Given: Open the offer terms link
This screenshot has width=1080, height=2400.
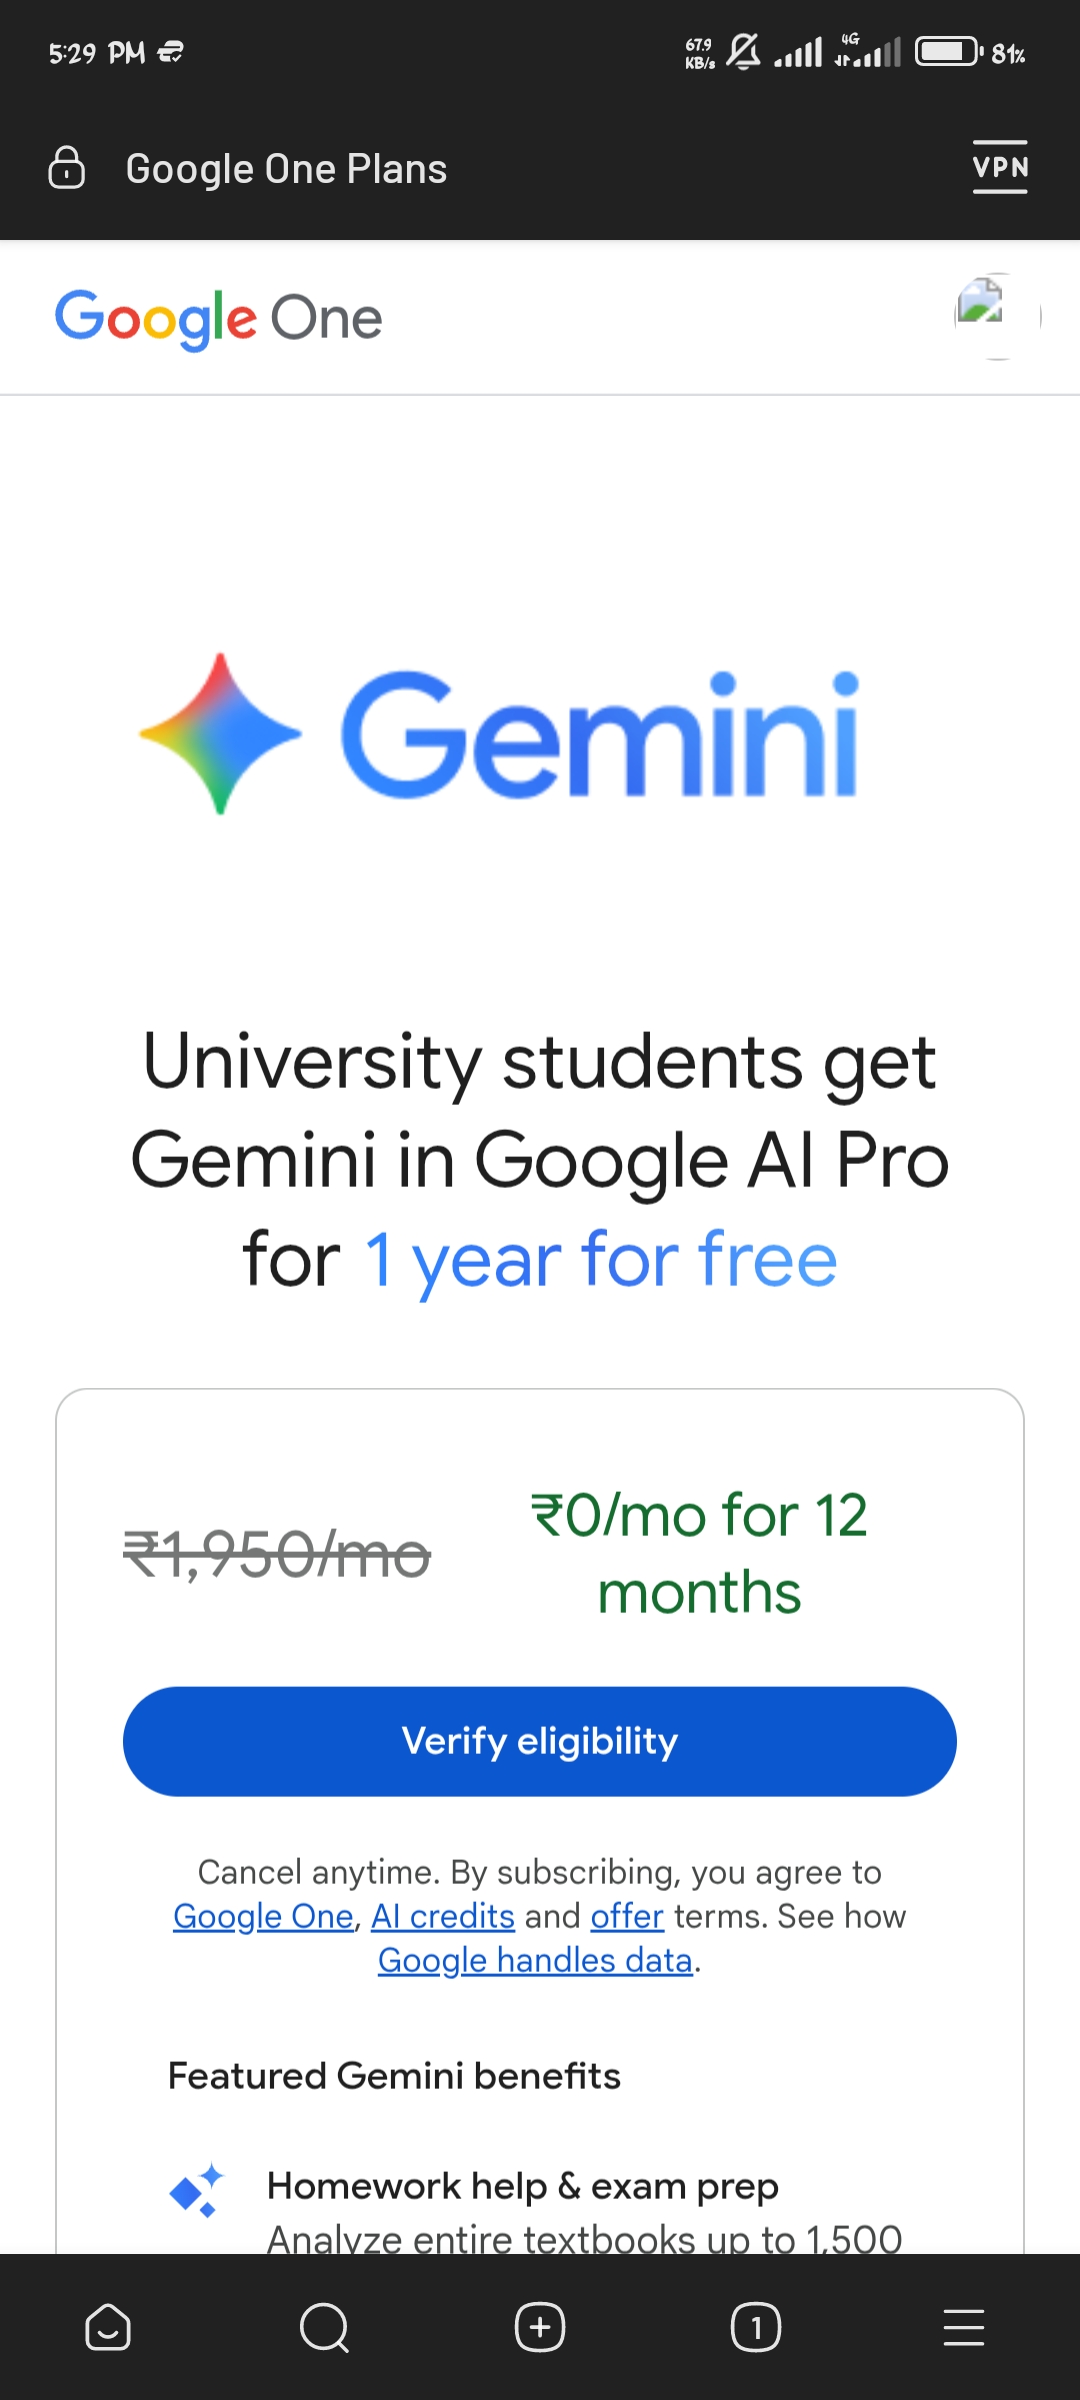Looking at the screenshot, I should click(x=627, y=1916).
